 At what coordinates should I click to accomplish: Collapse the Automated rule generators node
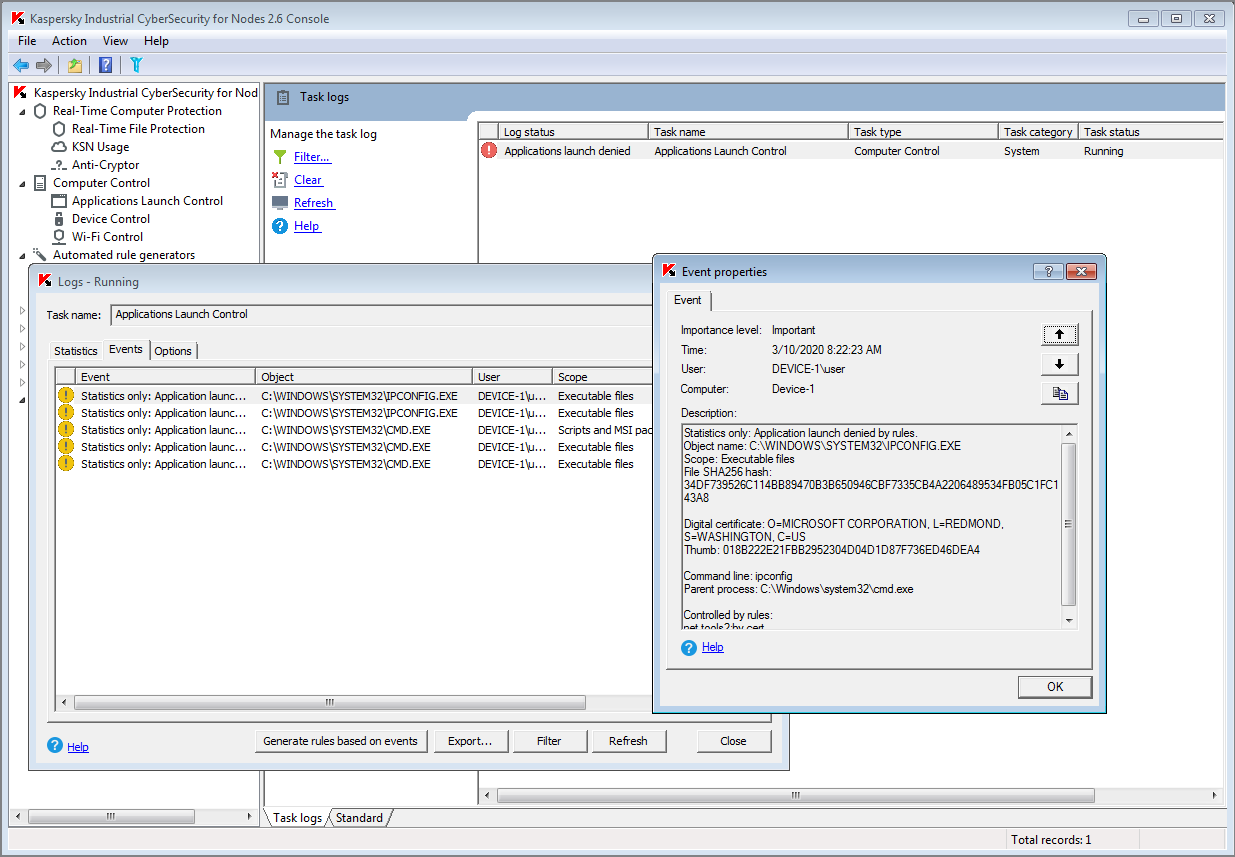click(x=23, y=255)
